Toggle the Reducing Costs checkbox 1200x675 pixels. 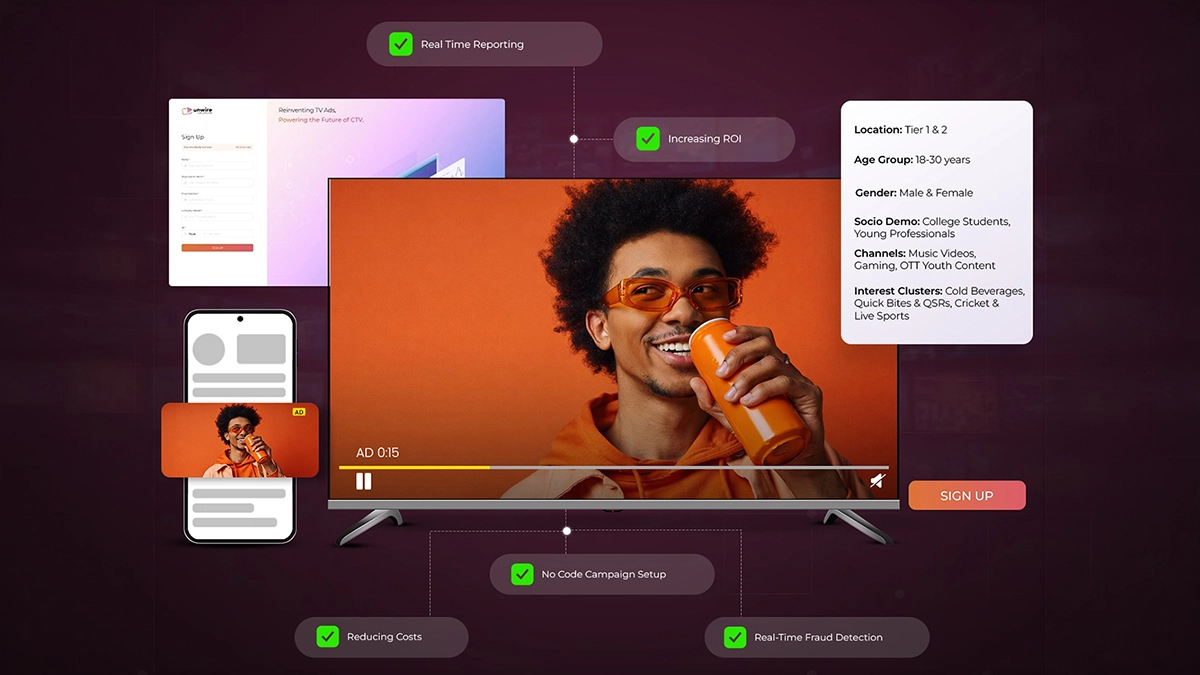pos(327,637)
